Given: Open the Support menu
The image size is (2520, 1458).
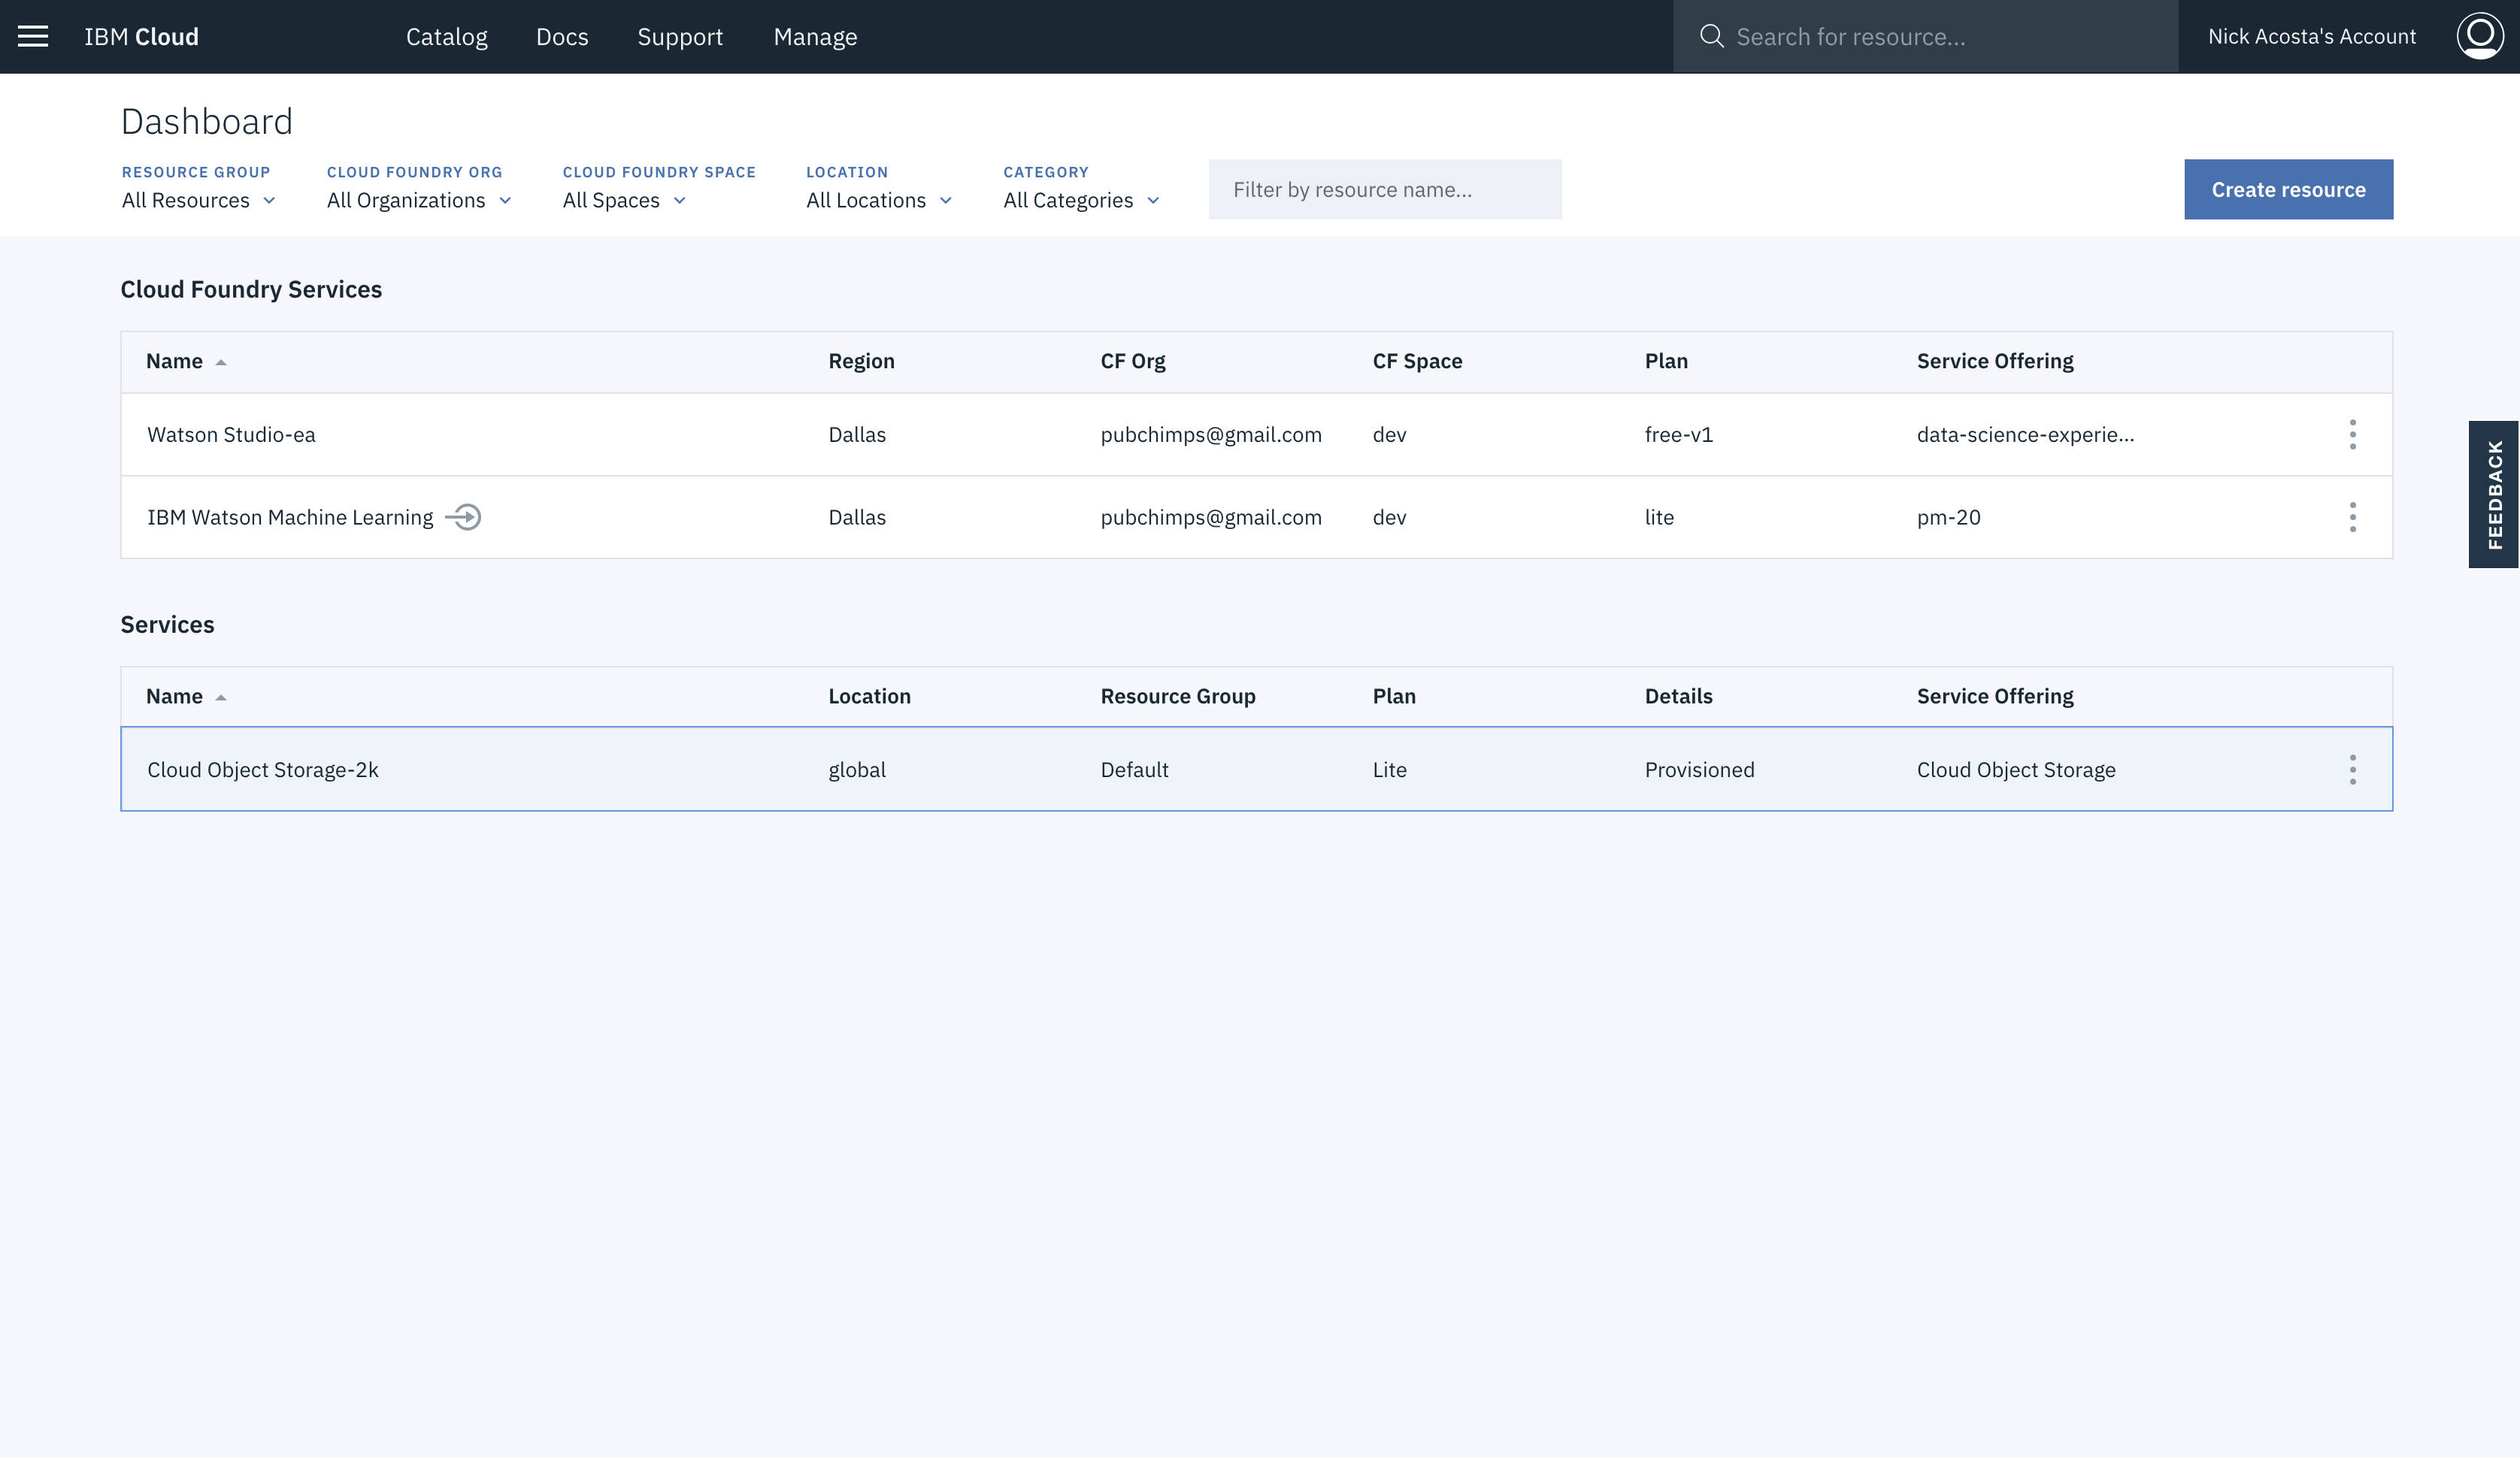Looking at the screenshot, I should point(680,37).
